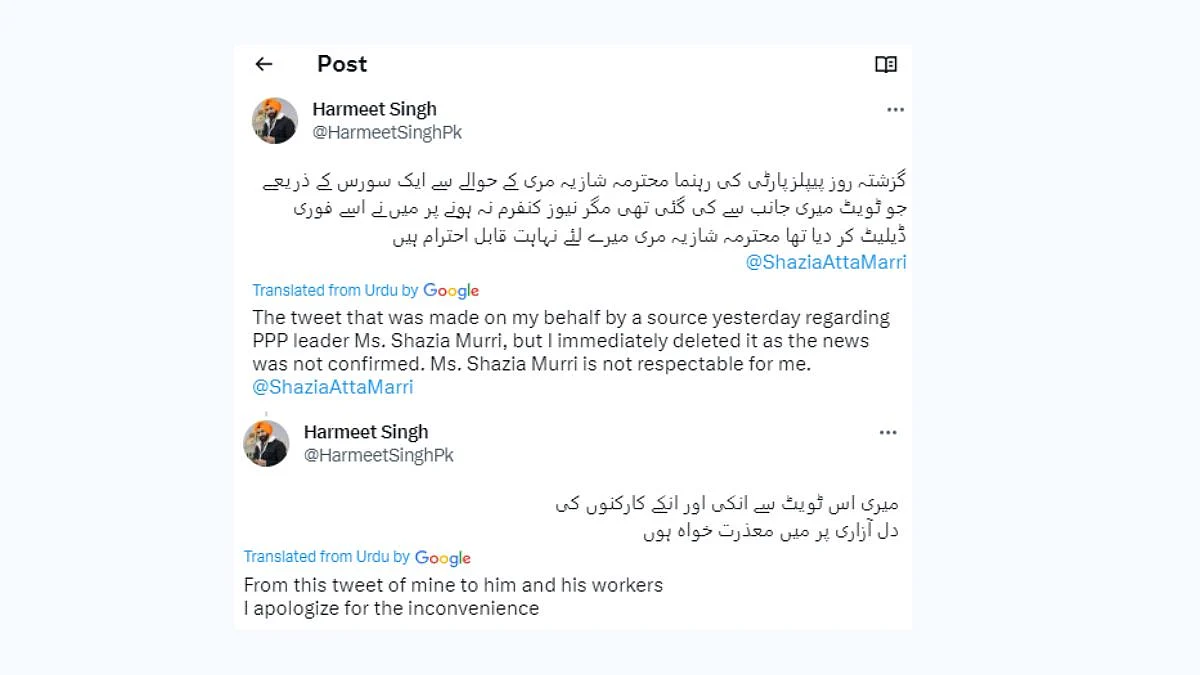The height and width of the screenshot is (675, 1200).
Task: Open @HarmeetSinghPk handle on first post
Action: coord(387,132)
